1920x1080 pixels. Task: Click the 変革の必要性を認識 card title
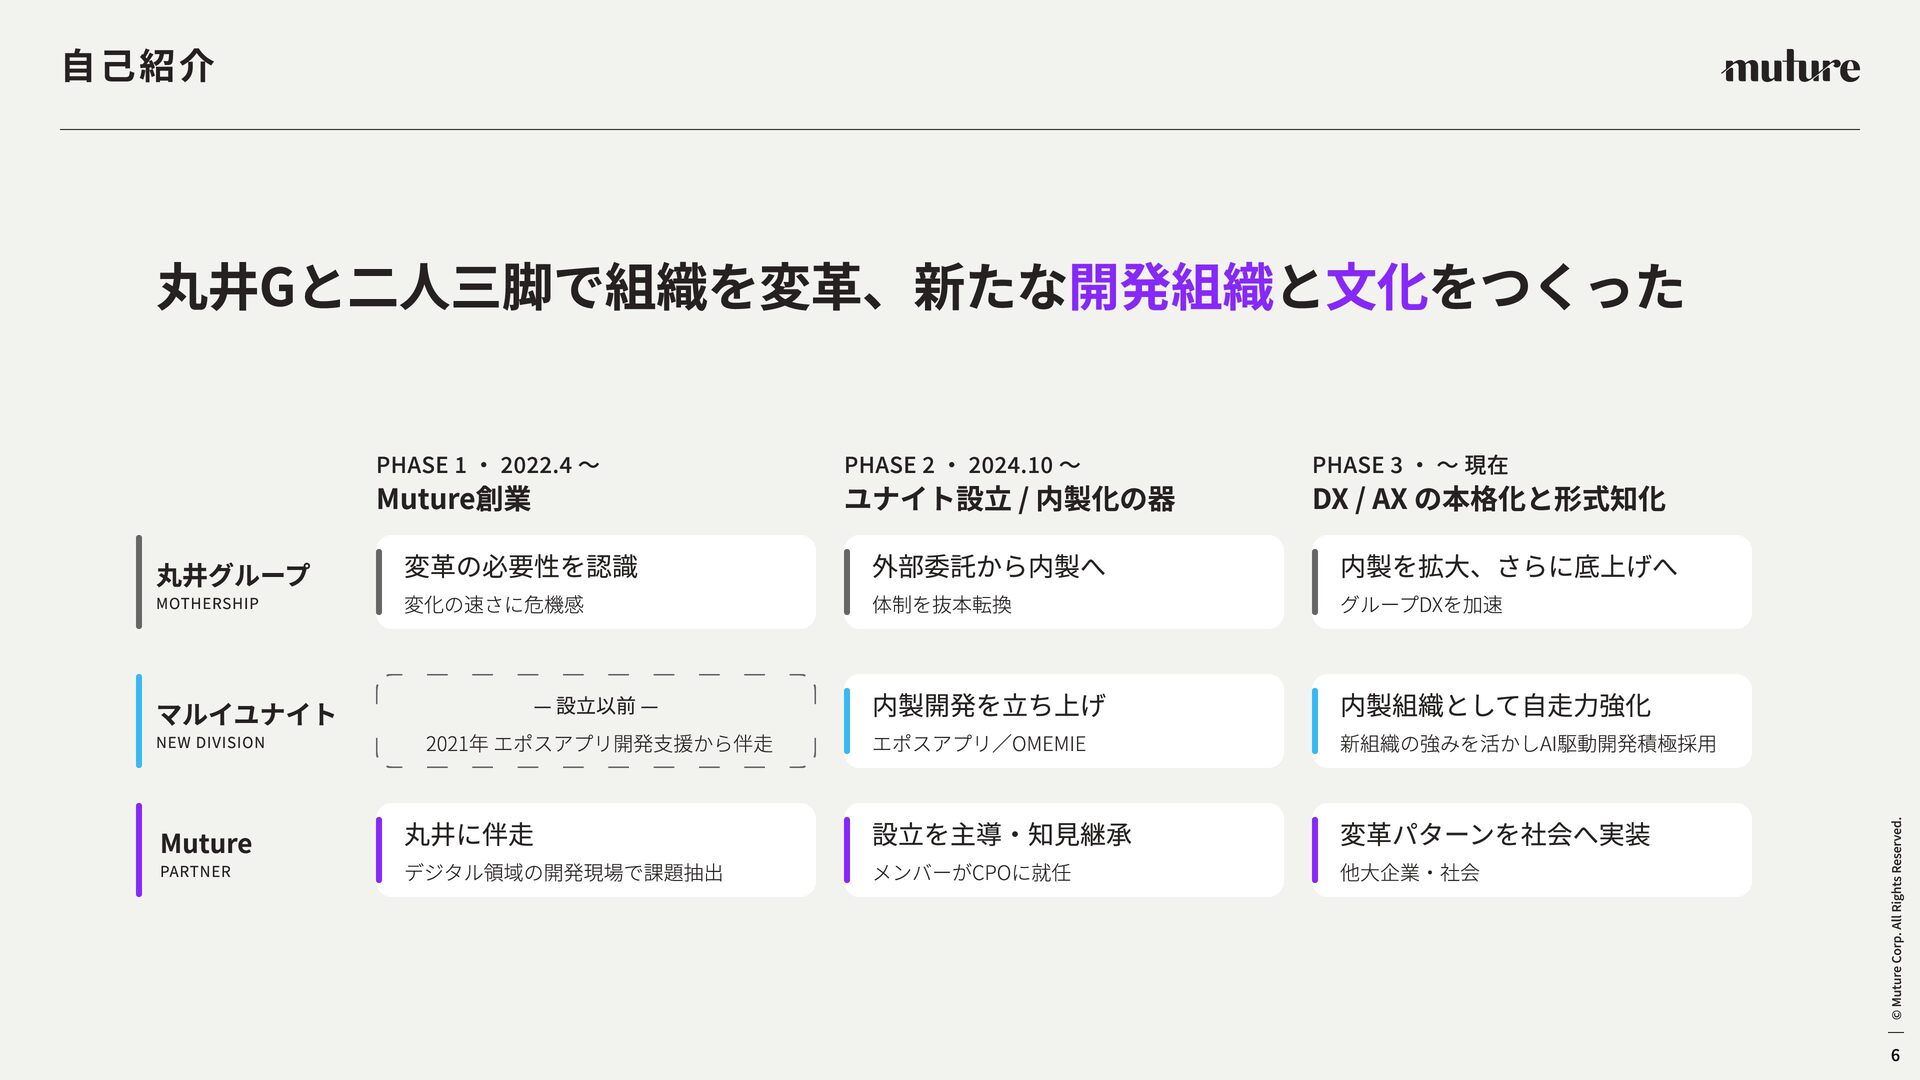click(x=521, y=567)
